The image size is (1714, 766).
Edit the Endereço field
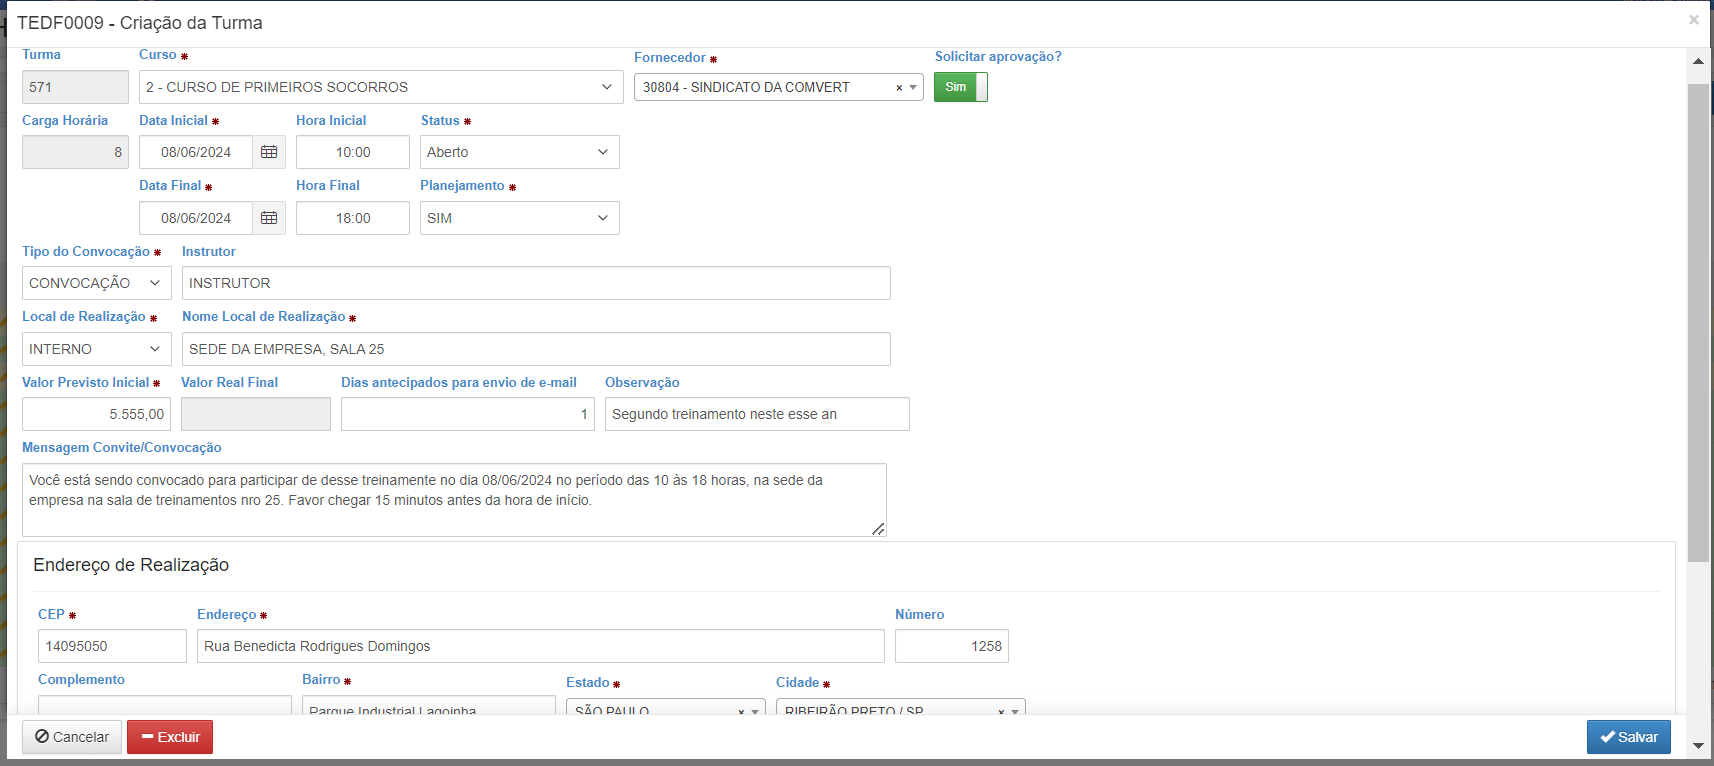[541, 646]
